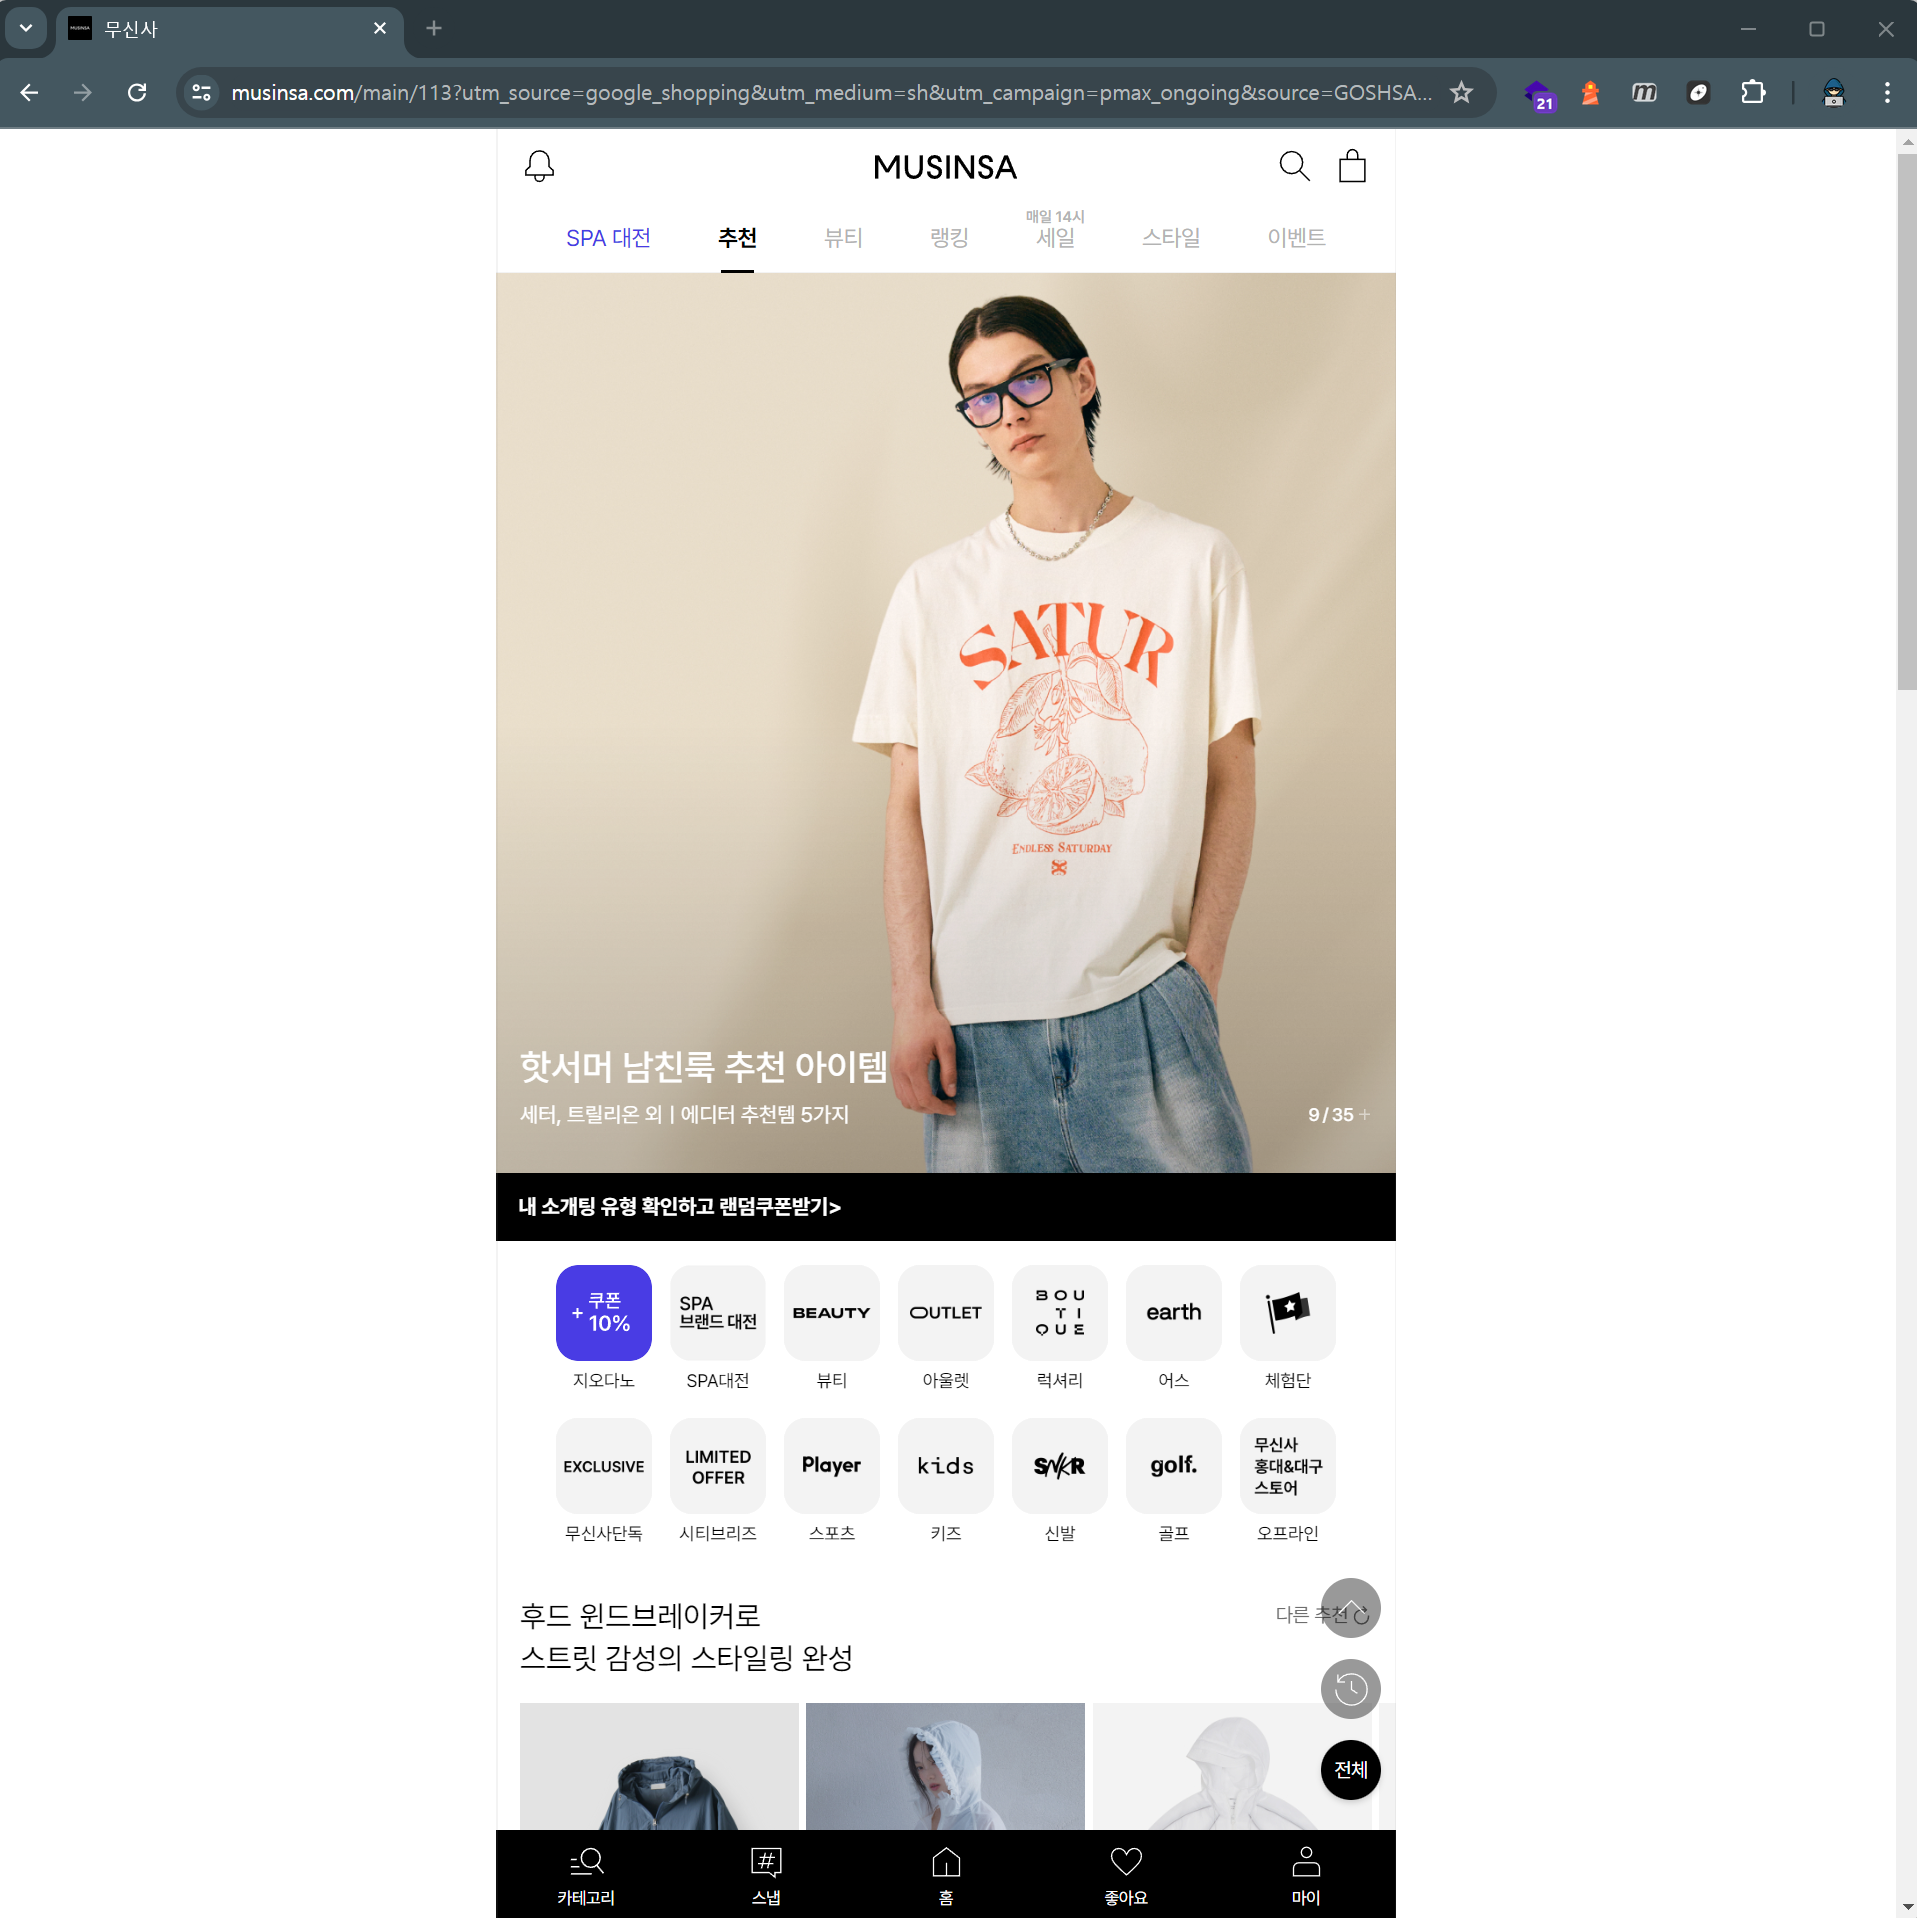Switch to the 세일 tab

point(1055,238)
